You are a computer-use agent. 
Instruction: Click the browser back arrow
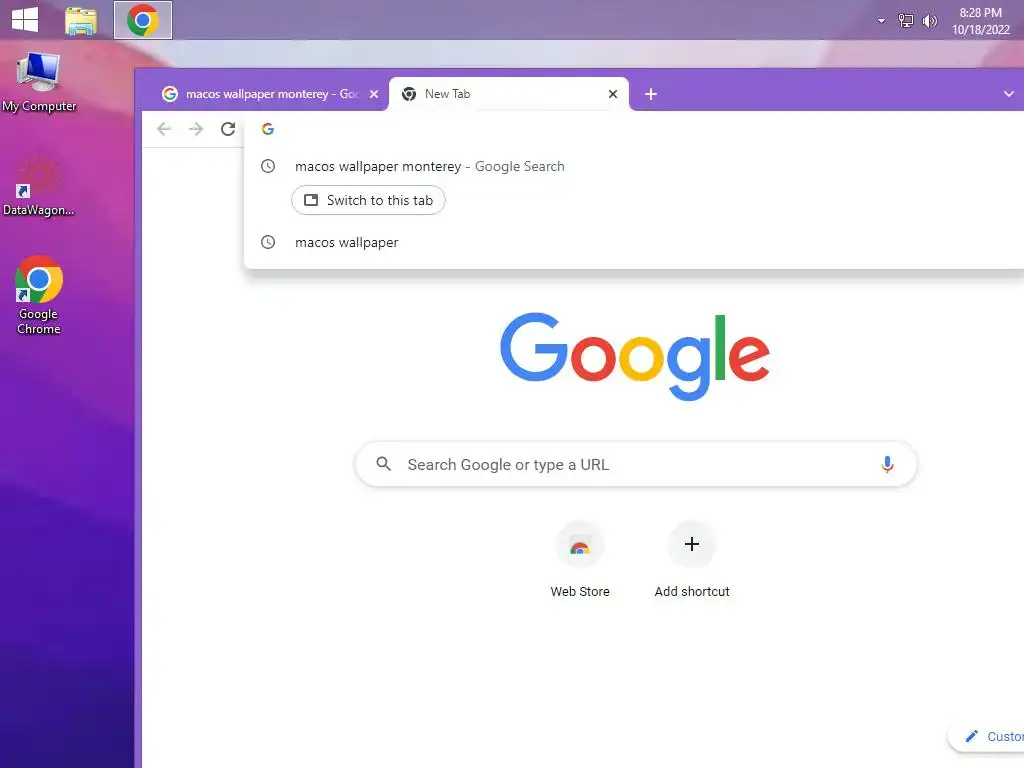point(164,129)
